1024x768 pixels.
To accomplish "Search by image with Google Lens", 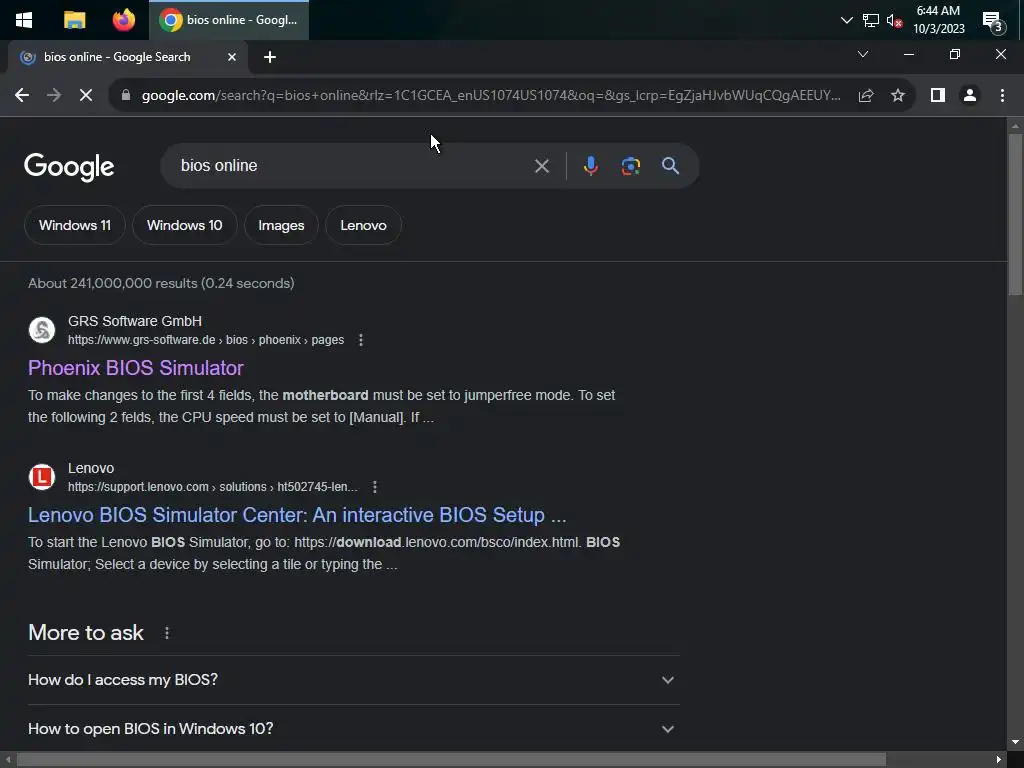I will coord(630,166).
